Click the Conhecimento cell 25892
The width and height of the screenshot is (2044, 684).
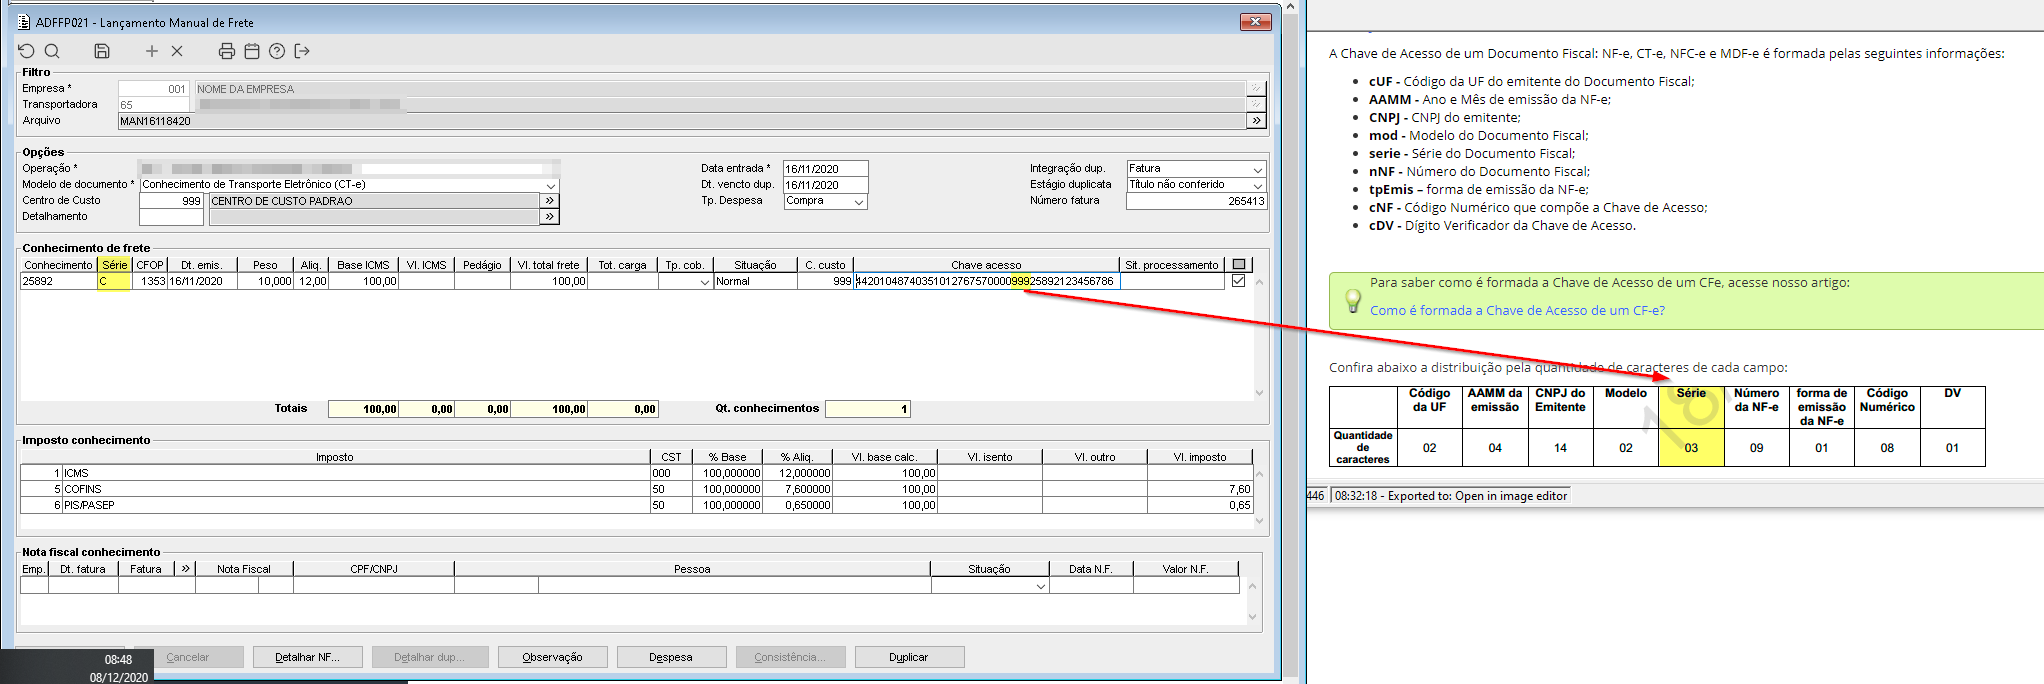click(58, 281)
